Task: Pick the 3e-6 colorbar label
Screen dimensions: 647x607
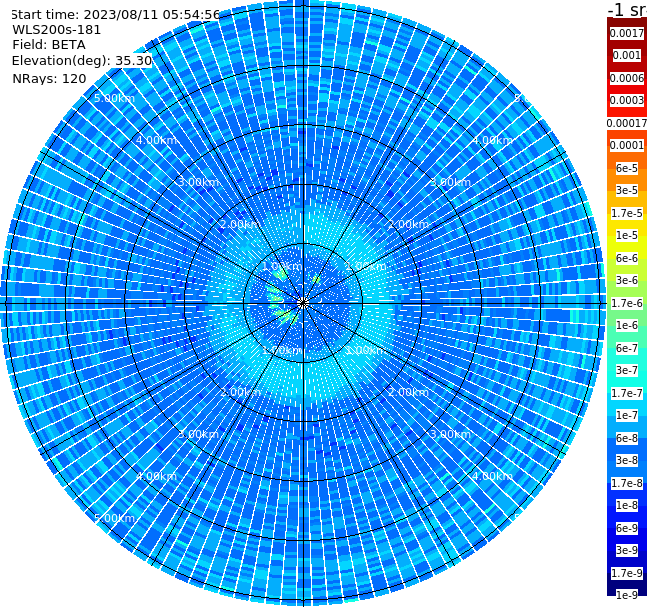Action: pos(627,280)
